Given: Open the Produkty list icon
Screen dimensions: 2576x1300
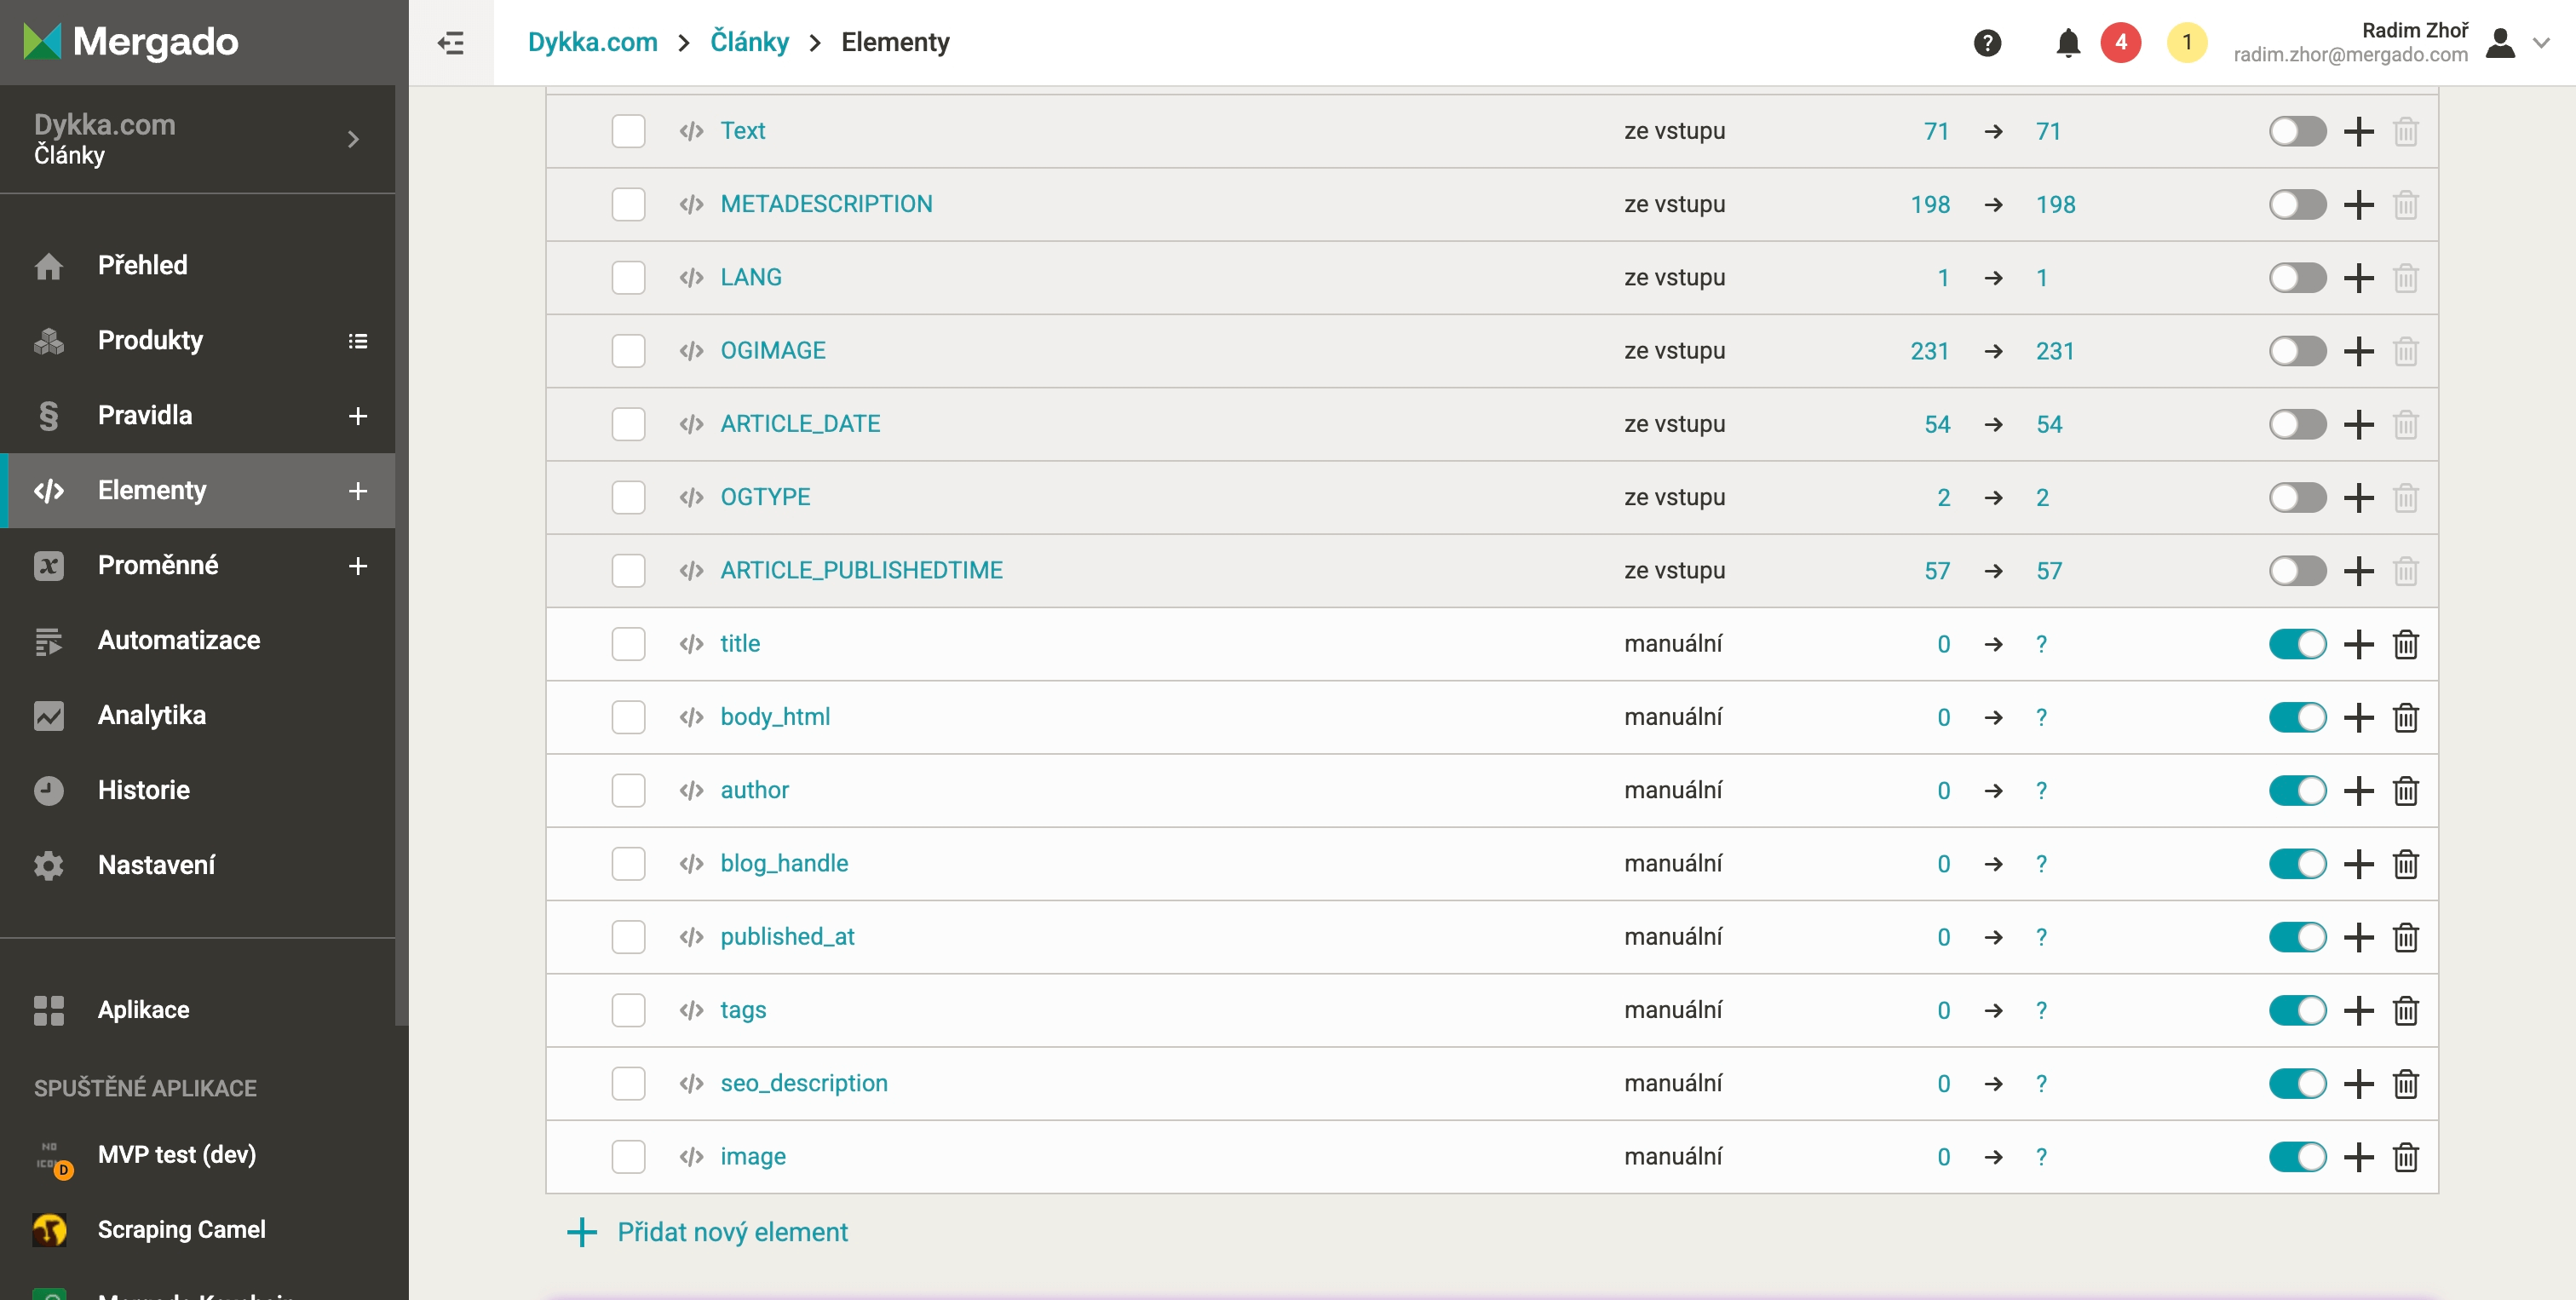Looking at the screenshot, I should coord(357,341).
